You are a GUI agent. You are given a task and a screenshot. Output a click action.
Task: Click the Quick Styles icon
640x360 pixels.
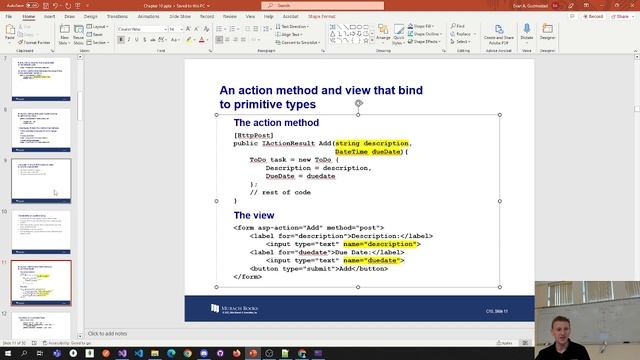[x=398, y=34]
